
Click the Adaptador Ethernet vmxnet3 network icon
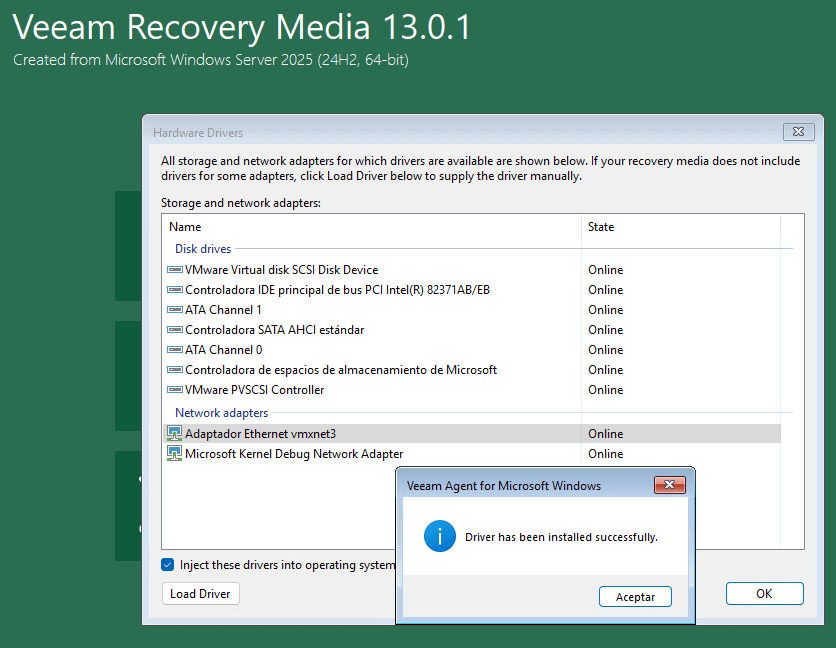(174, 434)
